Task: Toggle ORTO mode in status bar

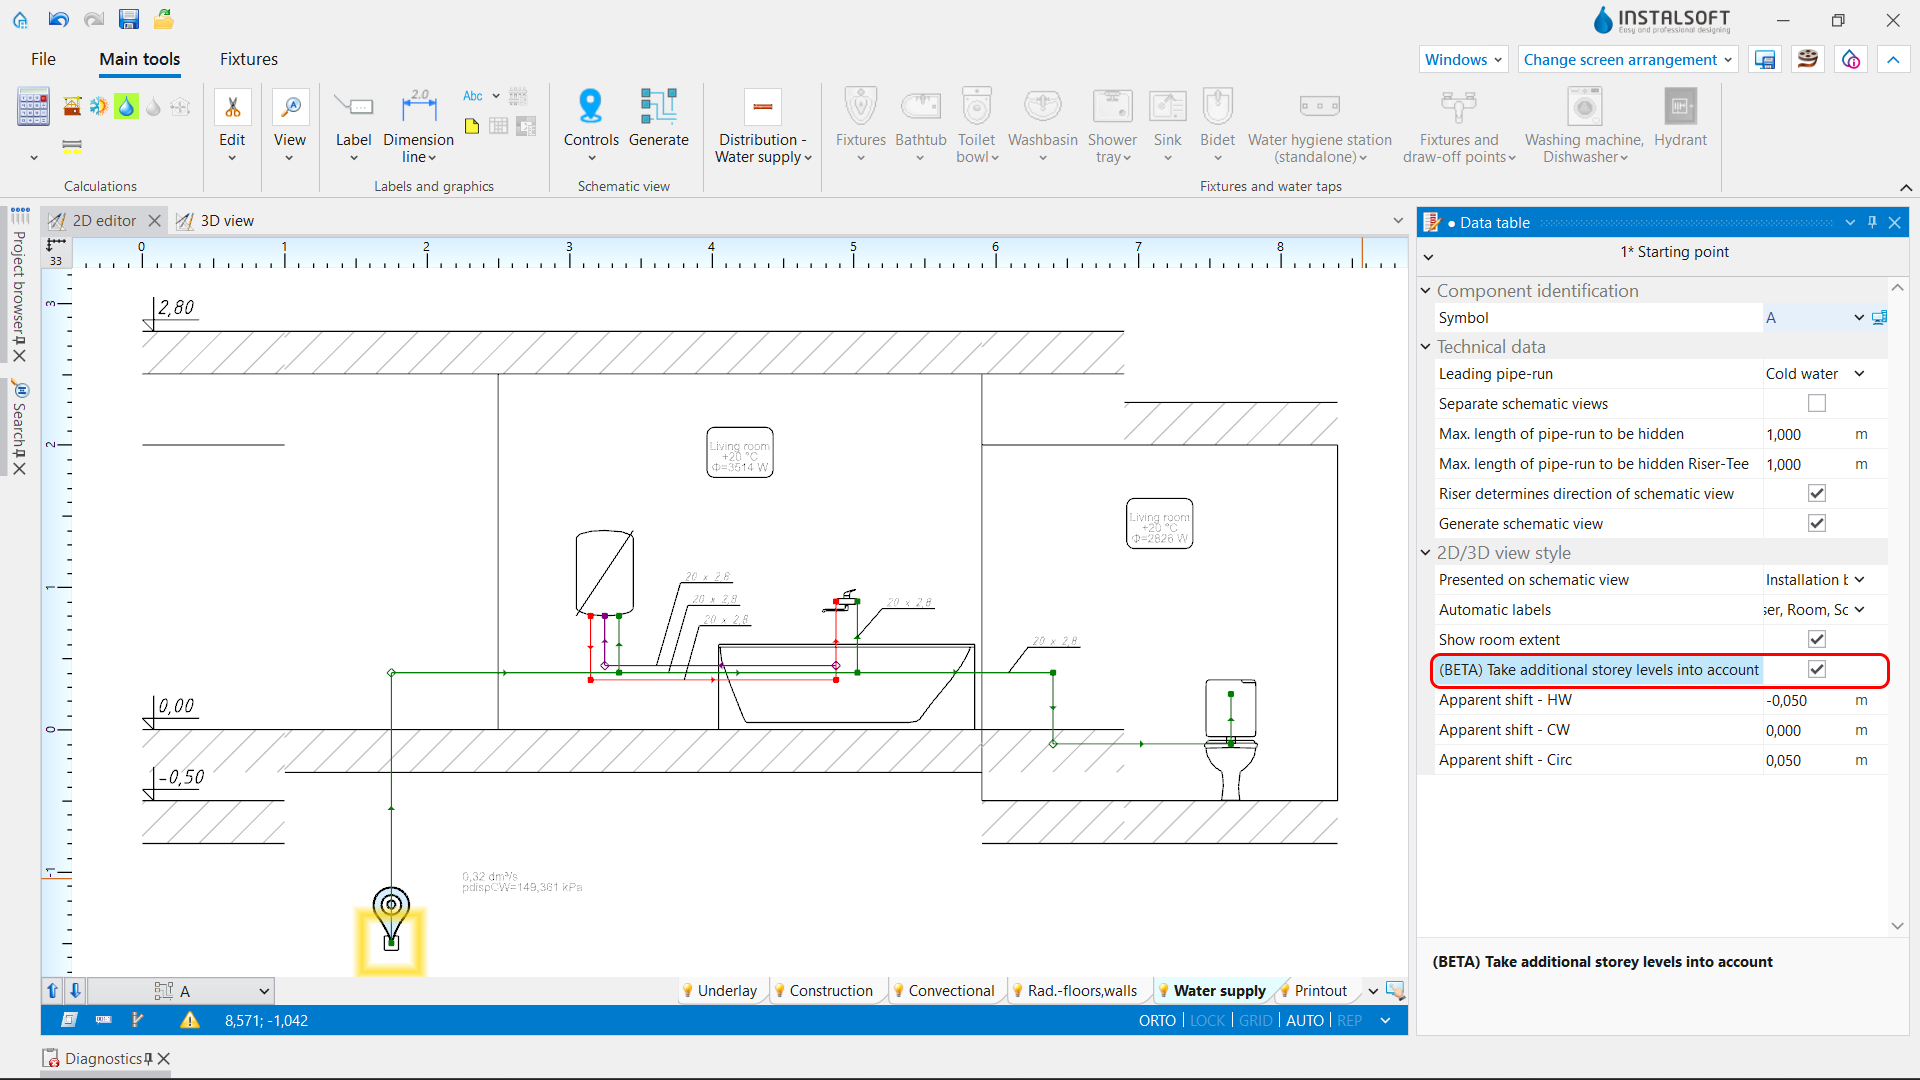Action: (1157, 1020)
